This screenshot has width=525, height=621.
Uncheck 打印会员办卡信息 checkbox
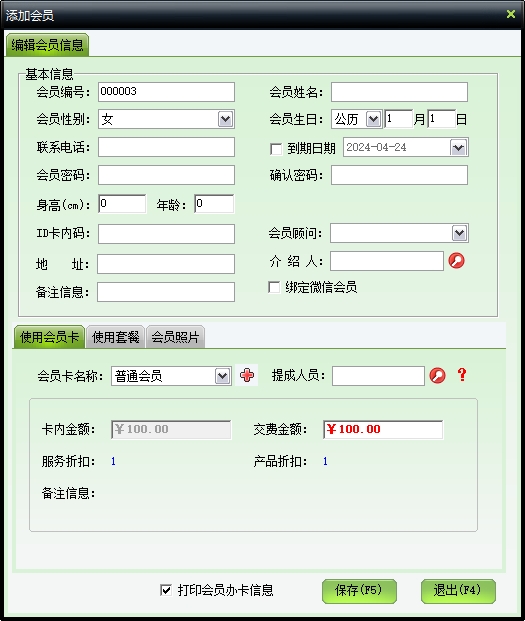166,590
